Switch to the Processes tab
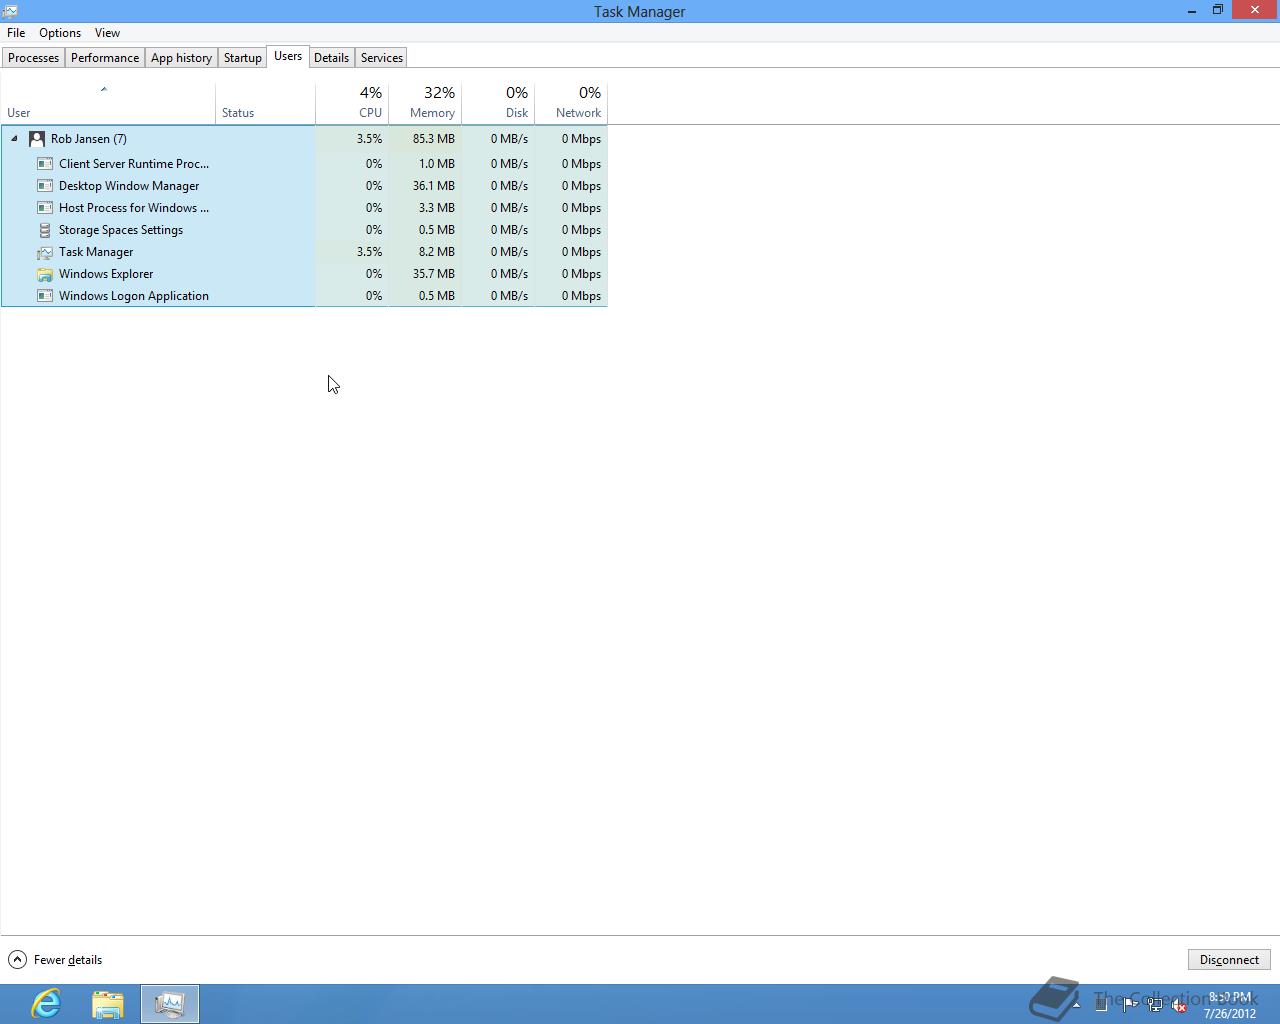The image size is (1280, 1024). [x=33, y=58]
